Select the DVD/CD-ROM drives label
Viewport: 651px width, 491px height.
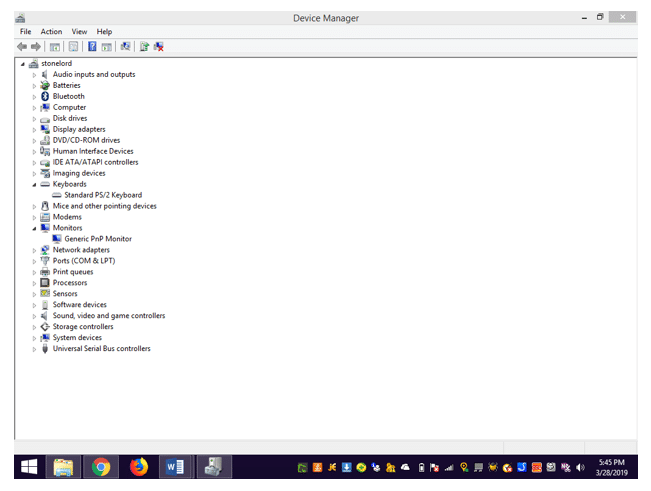coord(86,140)
